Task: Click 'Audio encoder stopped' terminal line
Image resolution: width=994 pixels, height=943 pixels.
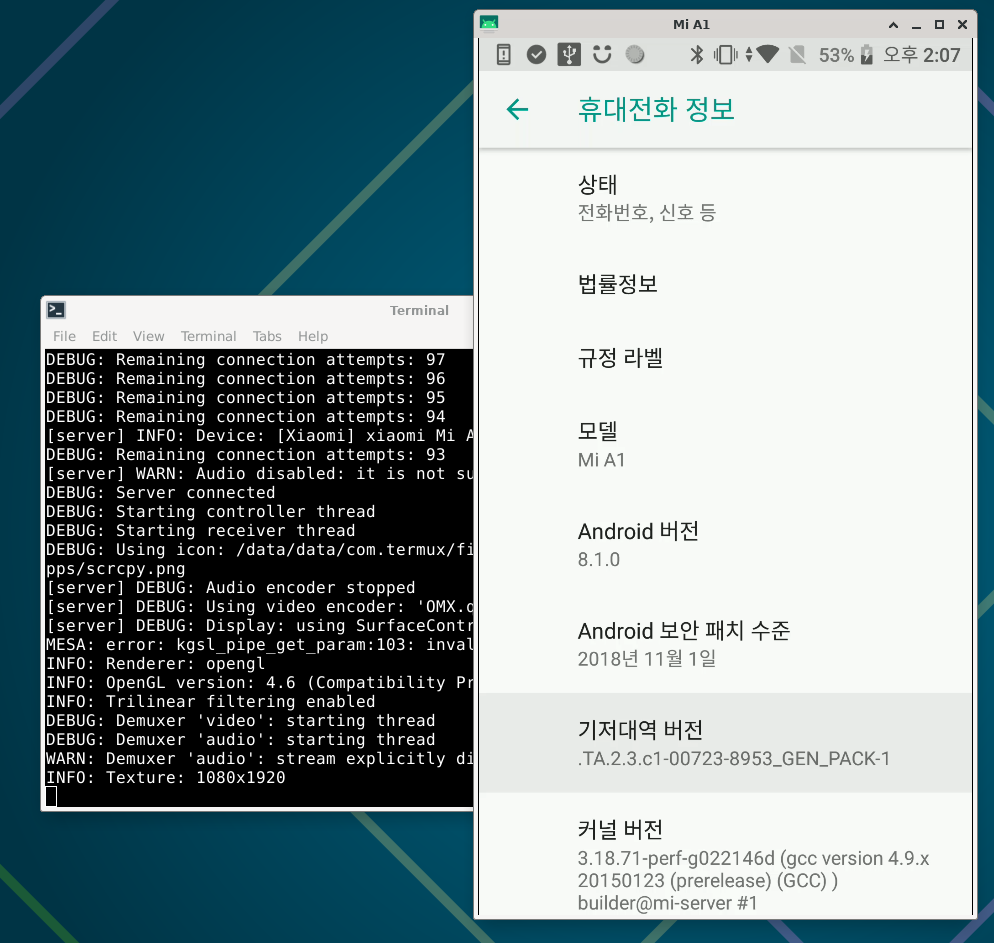Action: click(231, 587)
